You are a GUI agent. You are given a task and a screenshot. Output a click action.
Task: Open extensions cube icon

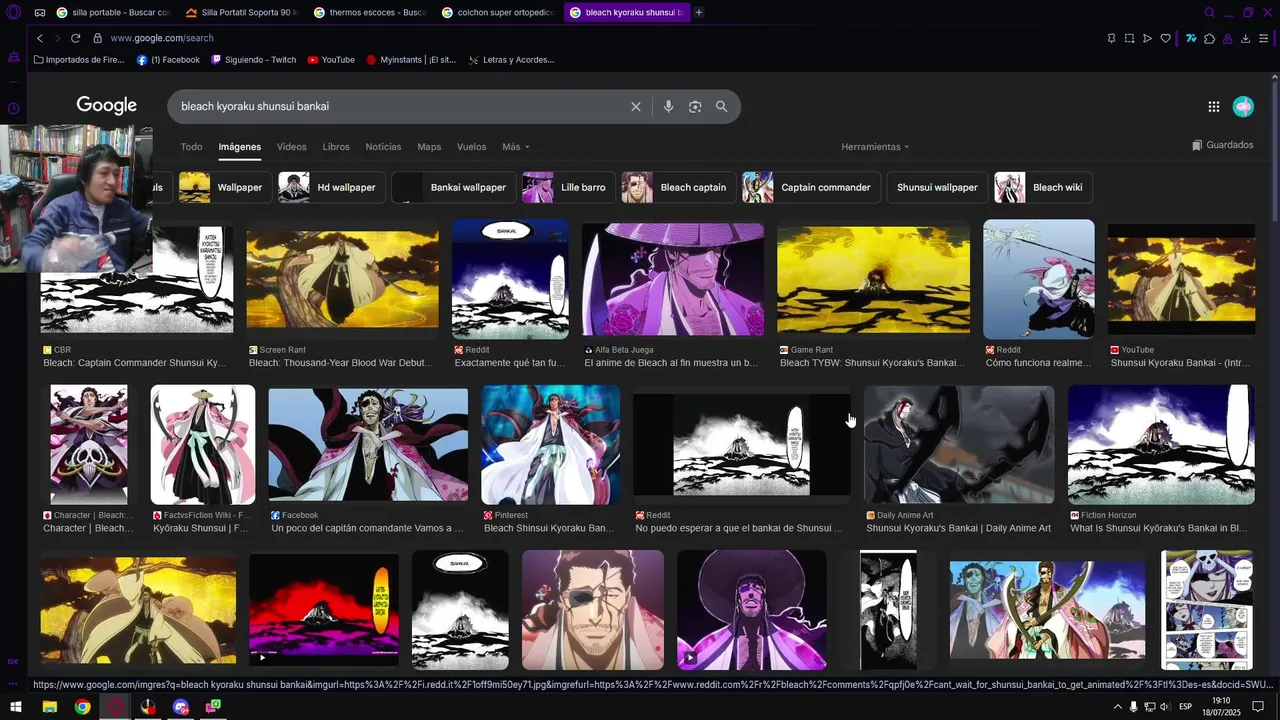point(1209,38)
